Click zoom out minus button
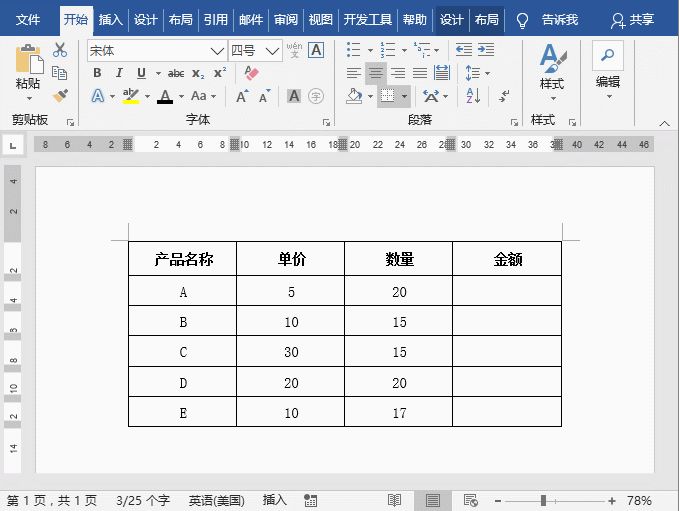 (498, 501)
